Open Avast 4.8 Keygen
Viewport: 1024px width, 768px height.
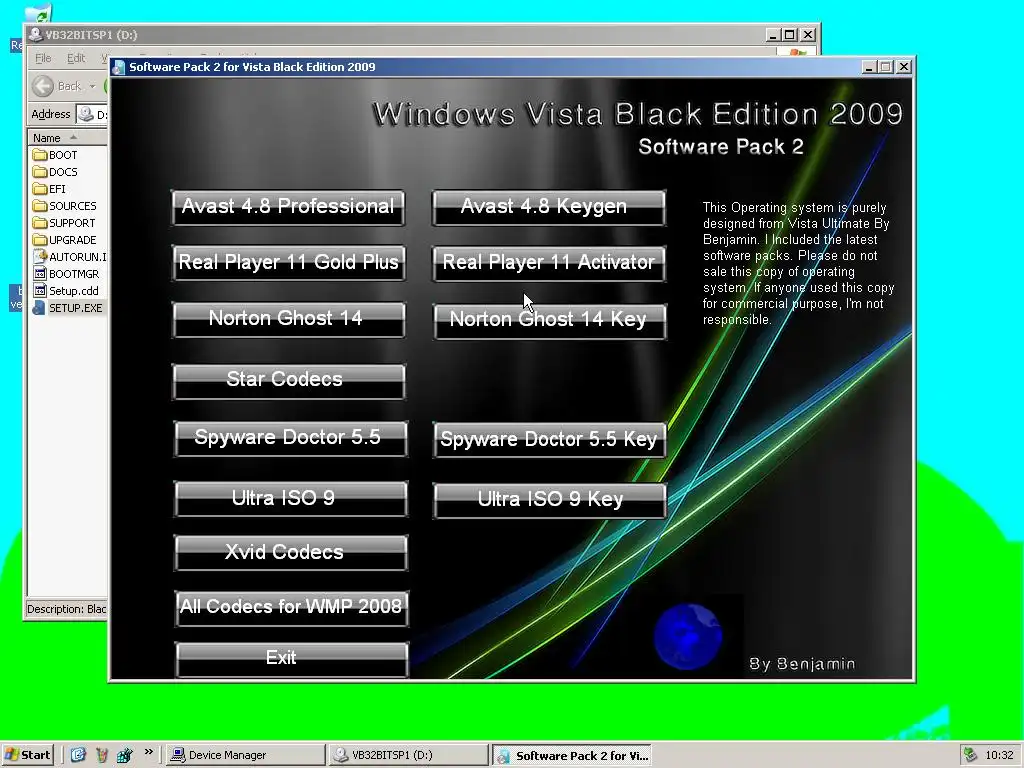pyautogui.click(x=549, y=208)
